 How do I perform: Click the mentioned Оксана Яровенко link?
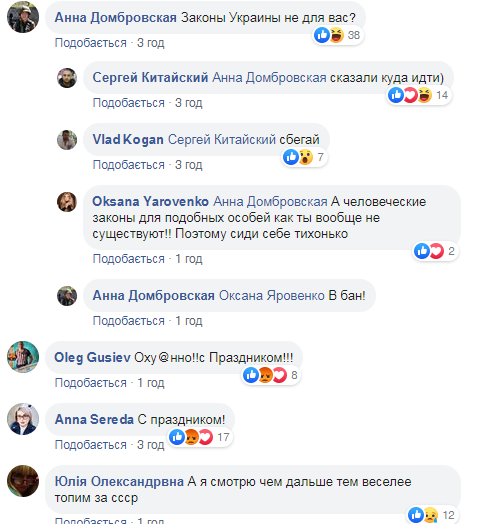coord(272,296)
